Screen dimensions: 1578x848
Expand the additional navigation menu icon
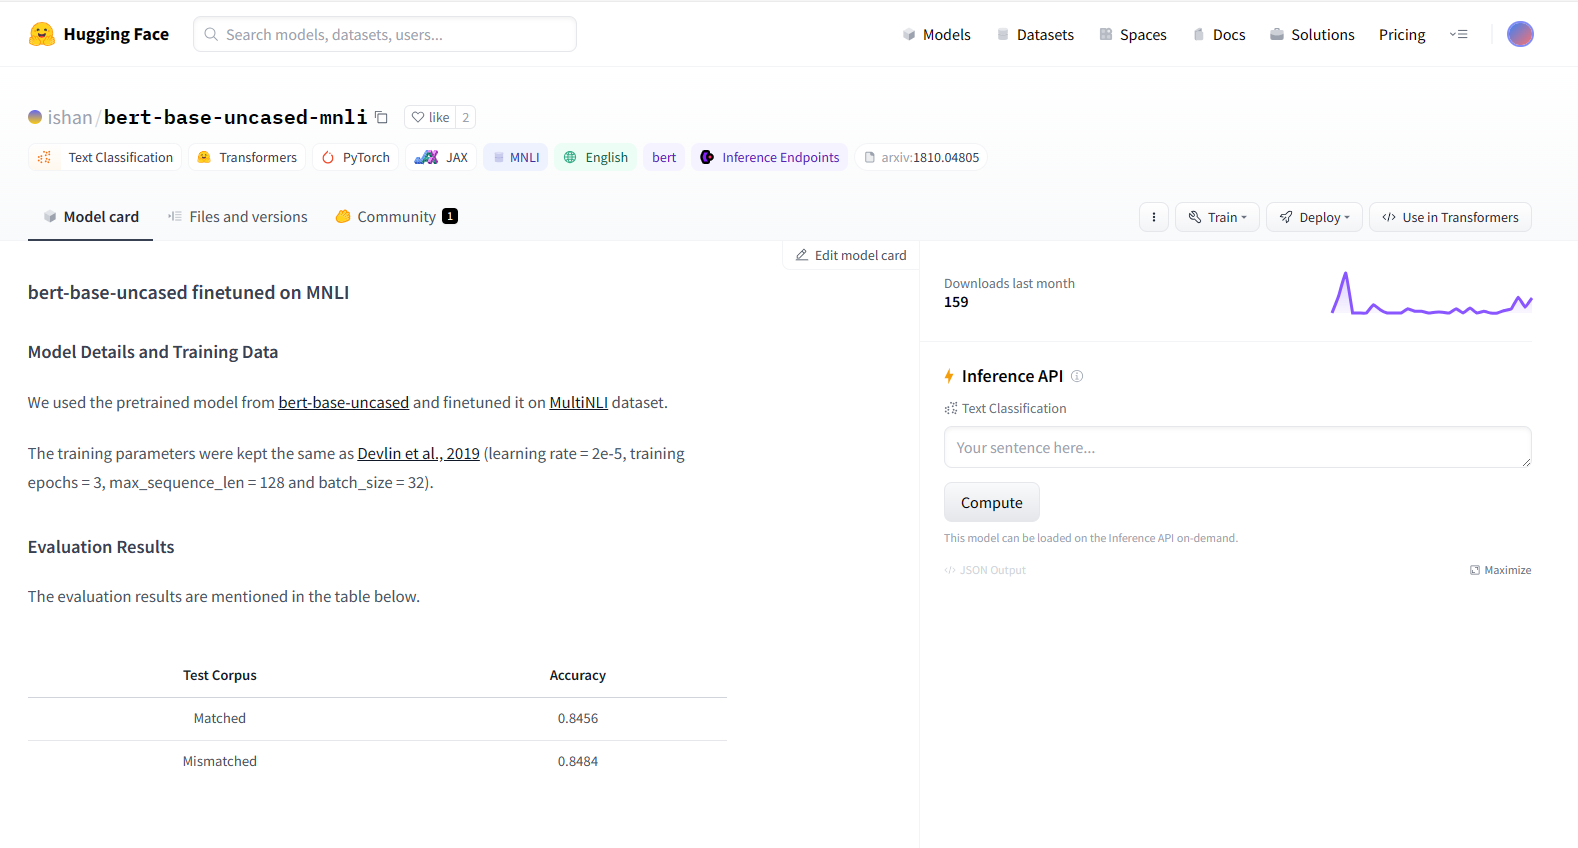point(1459,34)
